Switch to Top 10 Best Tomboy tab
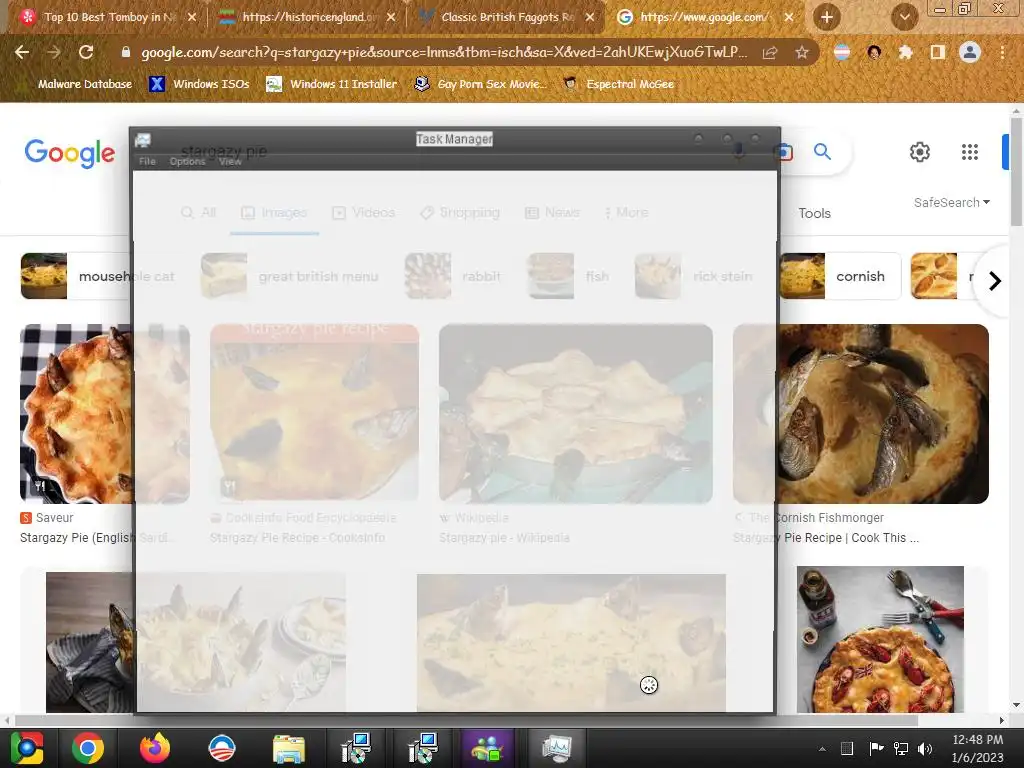Viewport: 1024px width, 768px height. (x=110, y=17)
